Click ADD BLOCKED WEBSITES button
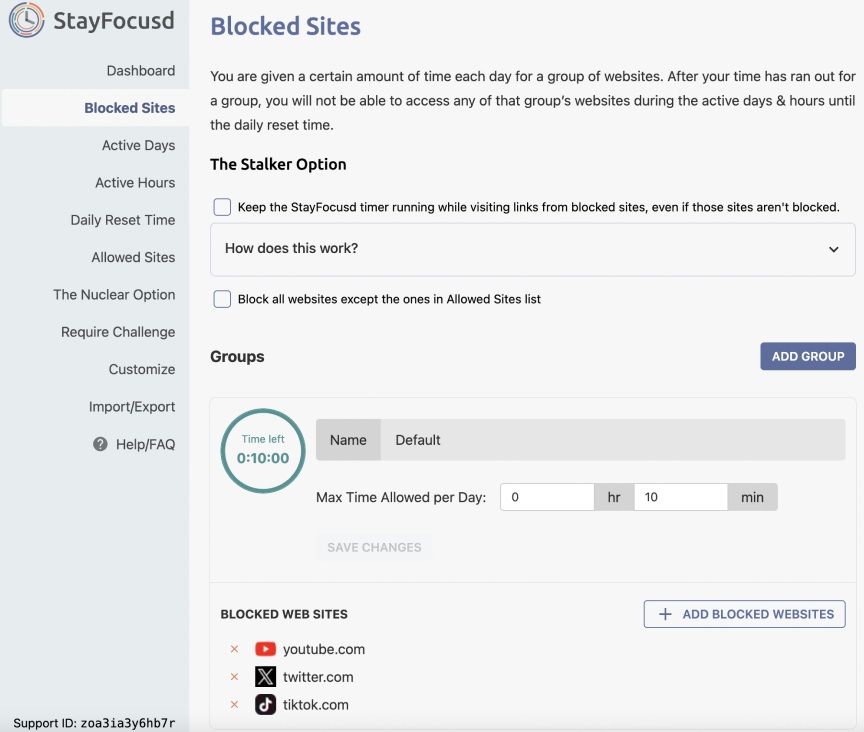864x732 pixels. 744,614
